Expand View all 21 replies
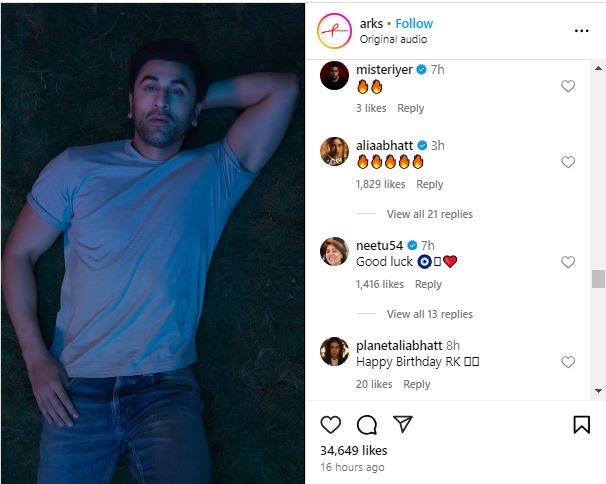This screenshot has height=484, width=606. (x=429, y=214)
